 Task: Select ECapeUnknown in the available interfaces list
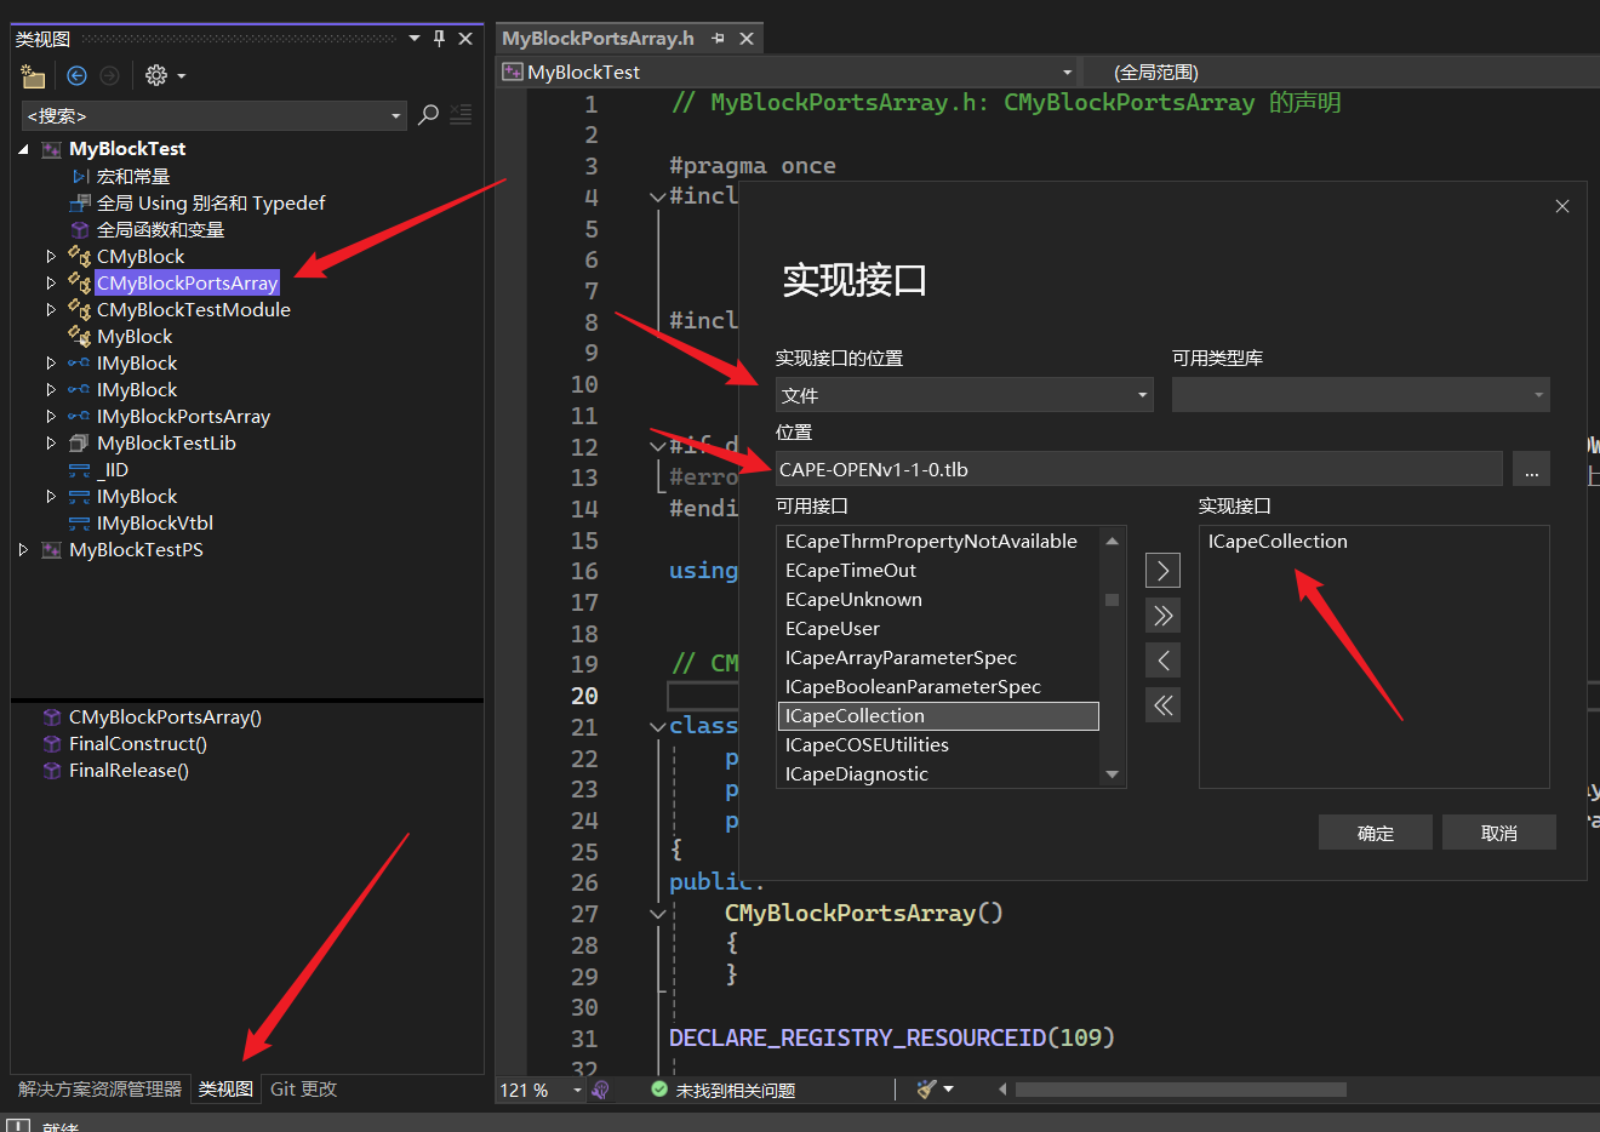click(x=853, y=600)
